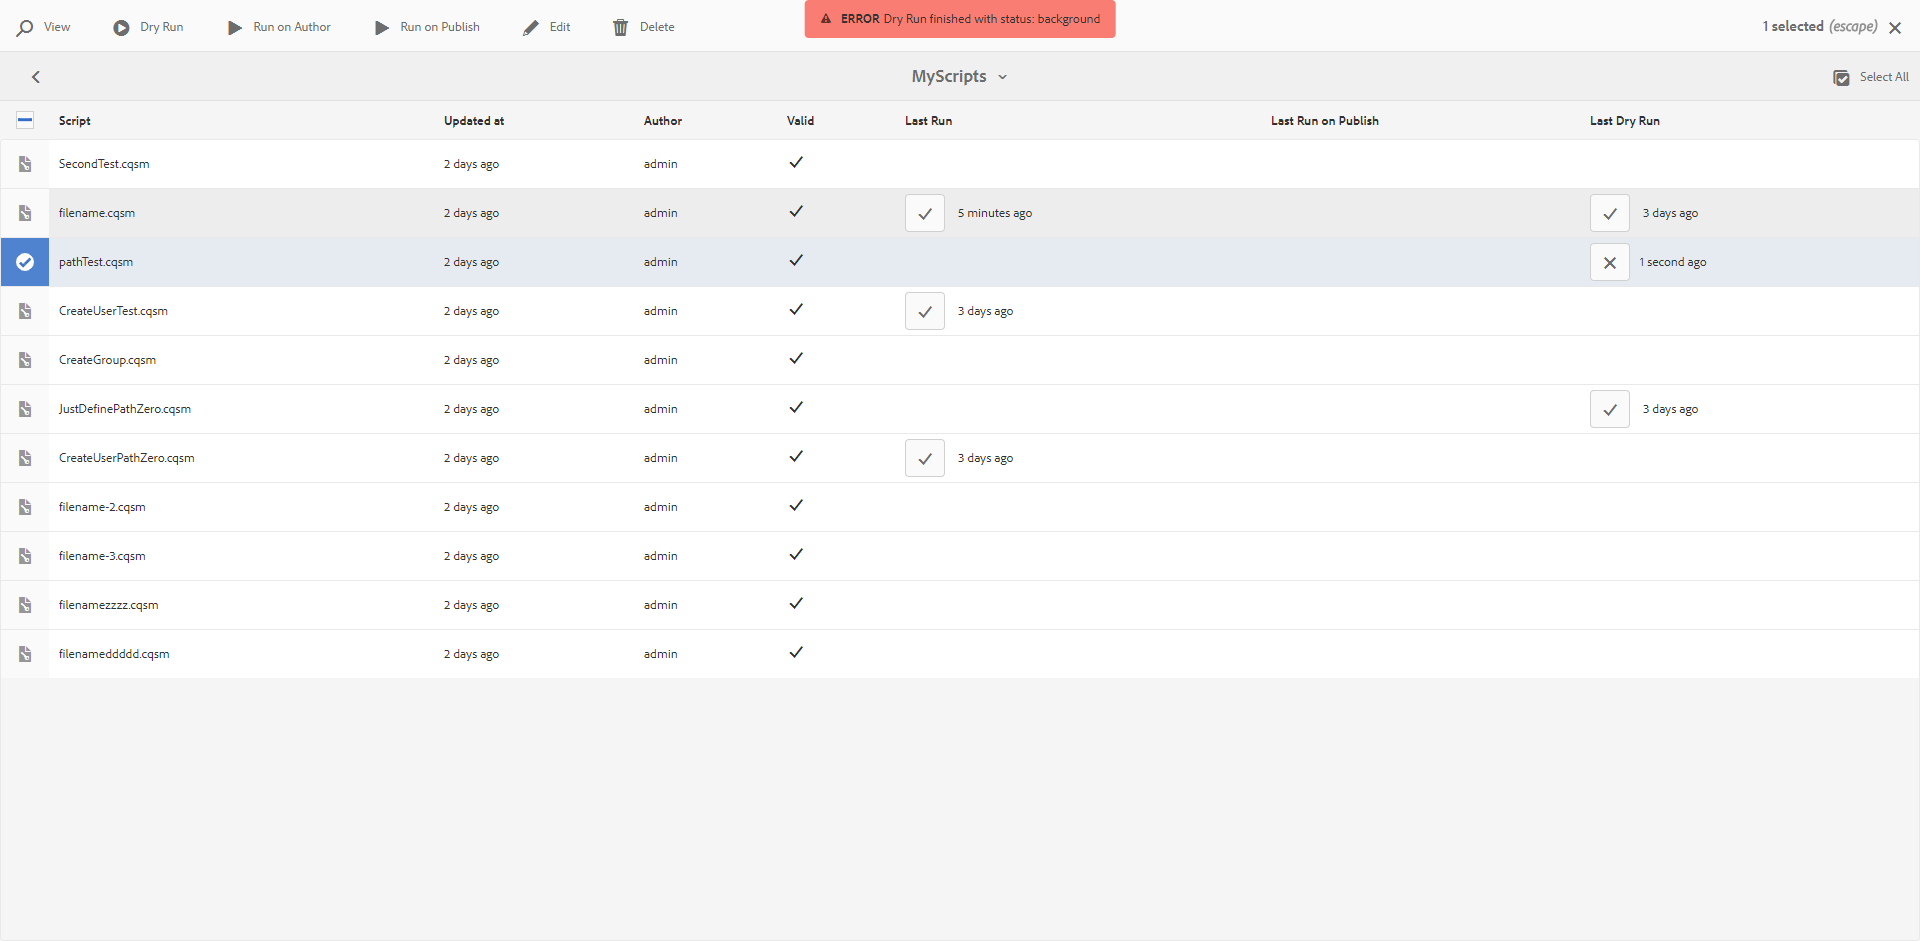Open Last Dry Run status for JustDefinePathZero.cqsm

[x=1609, y=408]
